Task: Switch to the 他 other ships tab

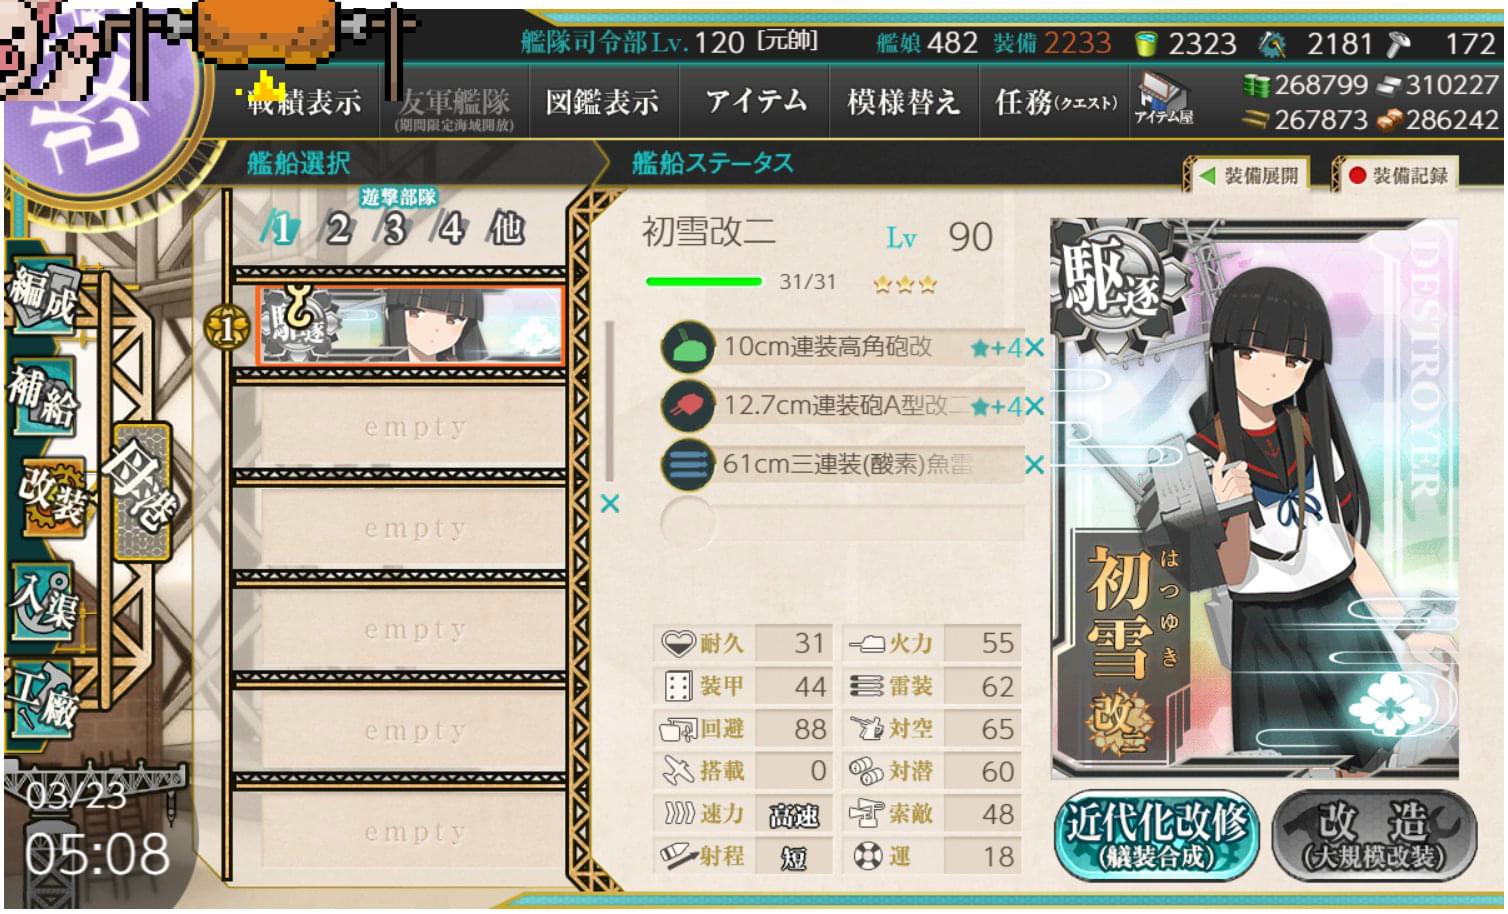Action: point(506,229)
